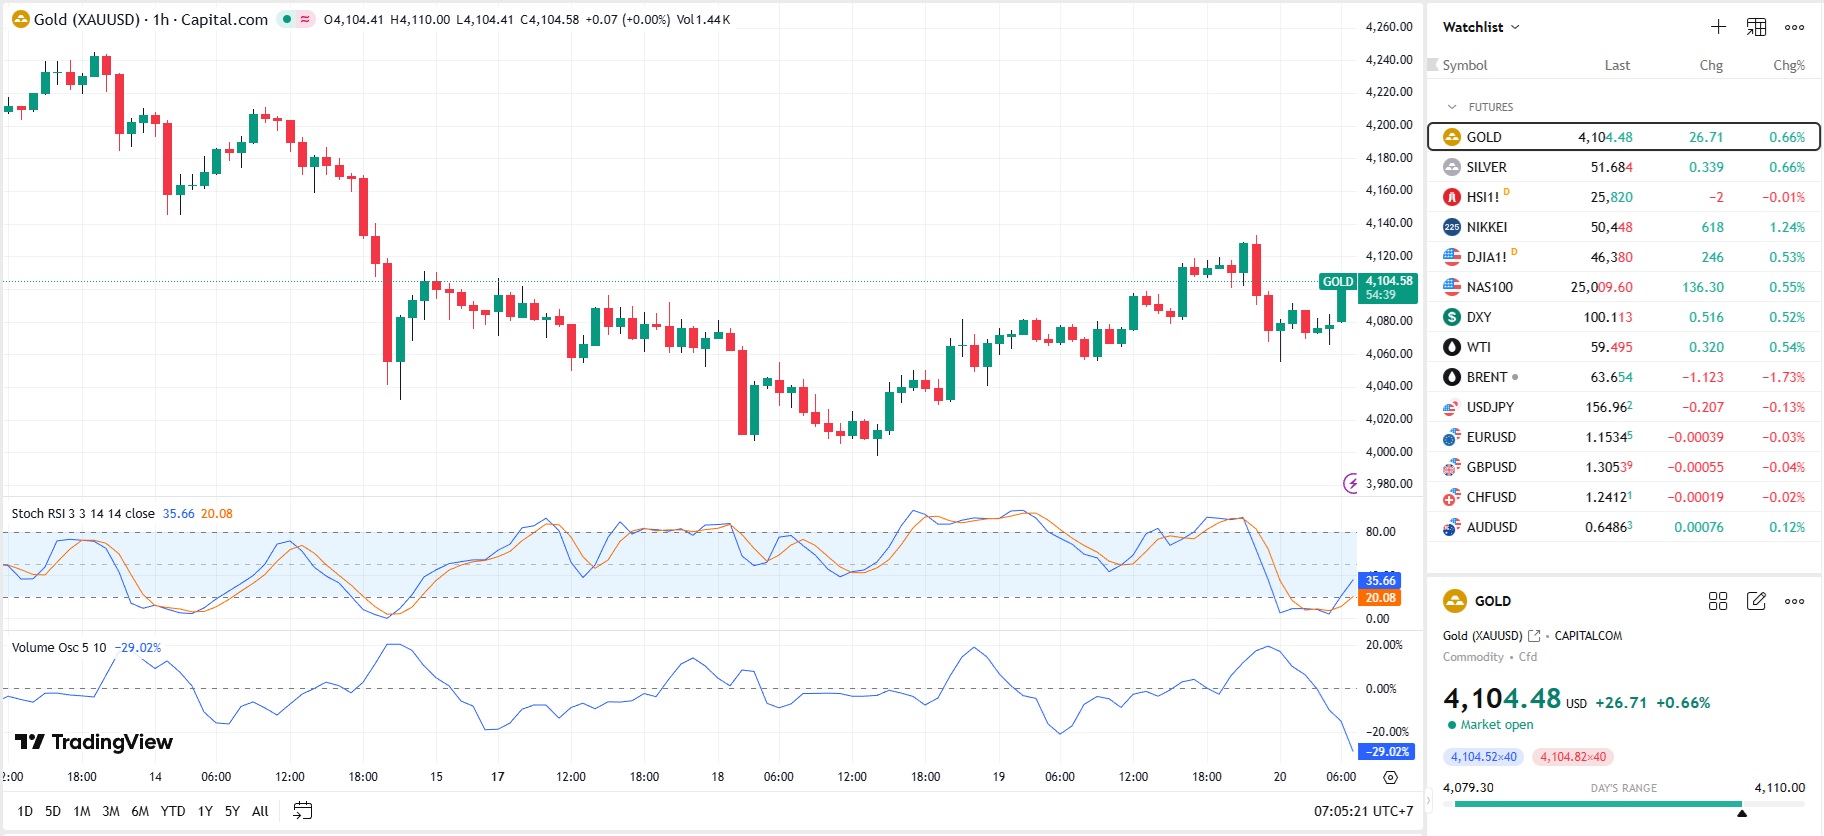Toggle the flag column in the watchlist header

pyautogui.click(x=1432, y=65)
